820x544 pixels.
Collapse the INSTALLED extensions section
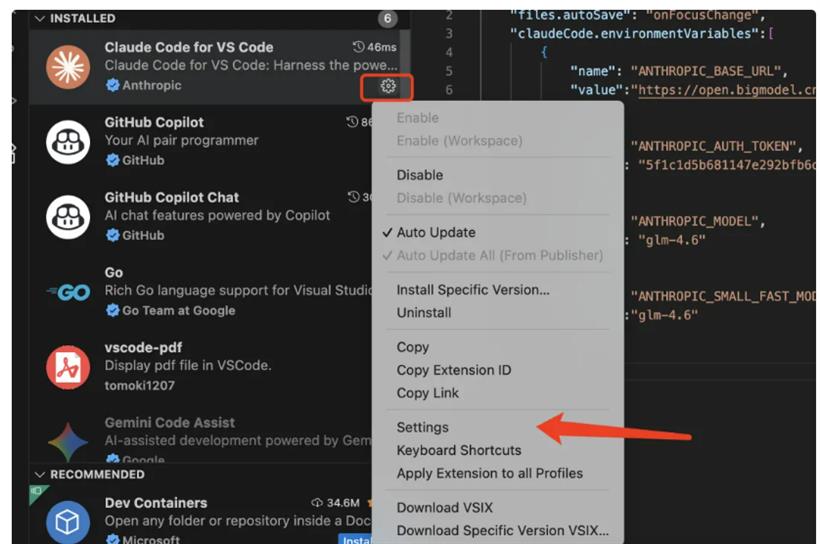40,18
